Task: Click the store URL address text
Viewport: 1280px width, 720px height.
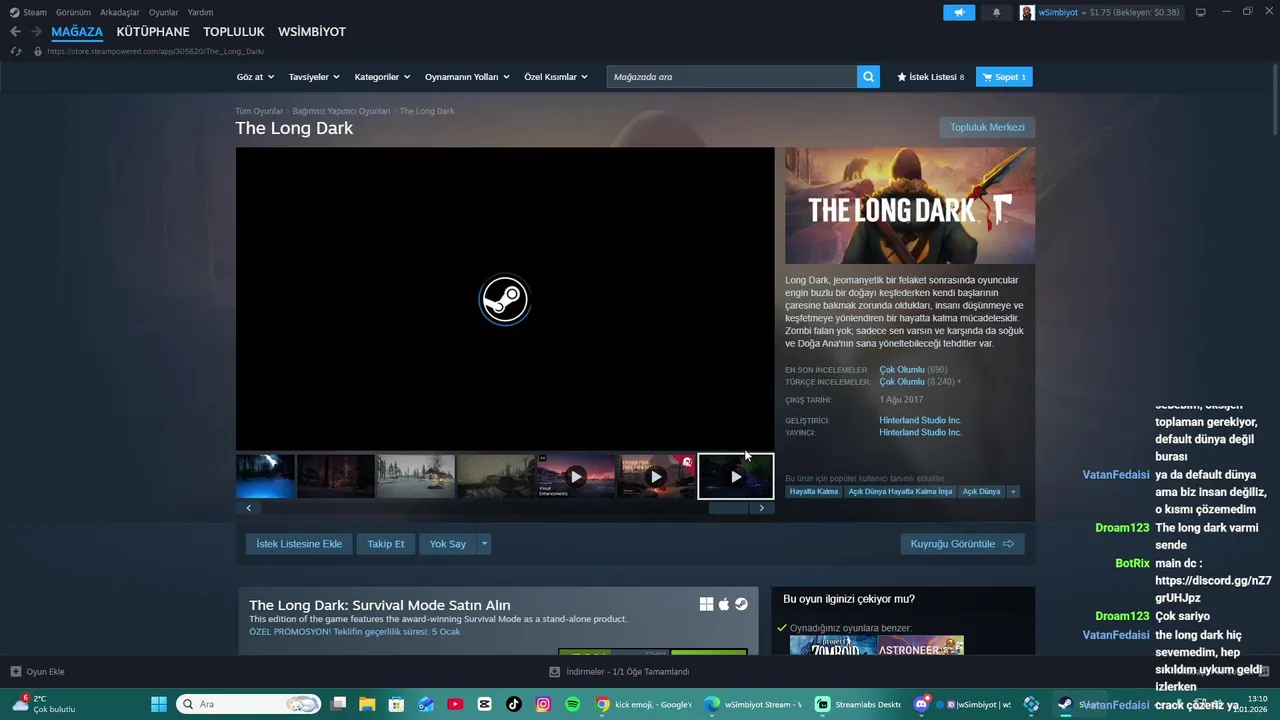Action: pos(156,51)
